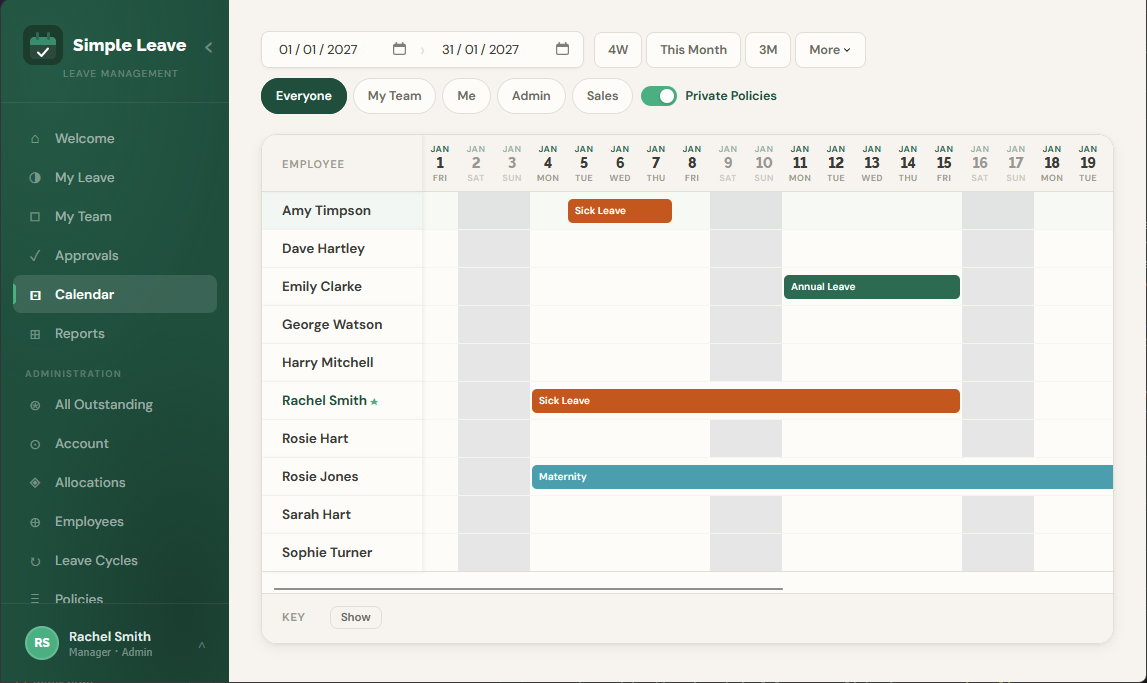Click the This Month button
This screenshot has height=683, width=1147.
pos(693,50)
